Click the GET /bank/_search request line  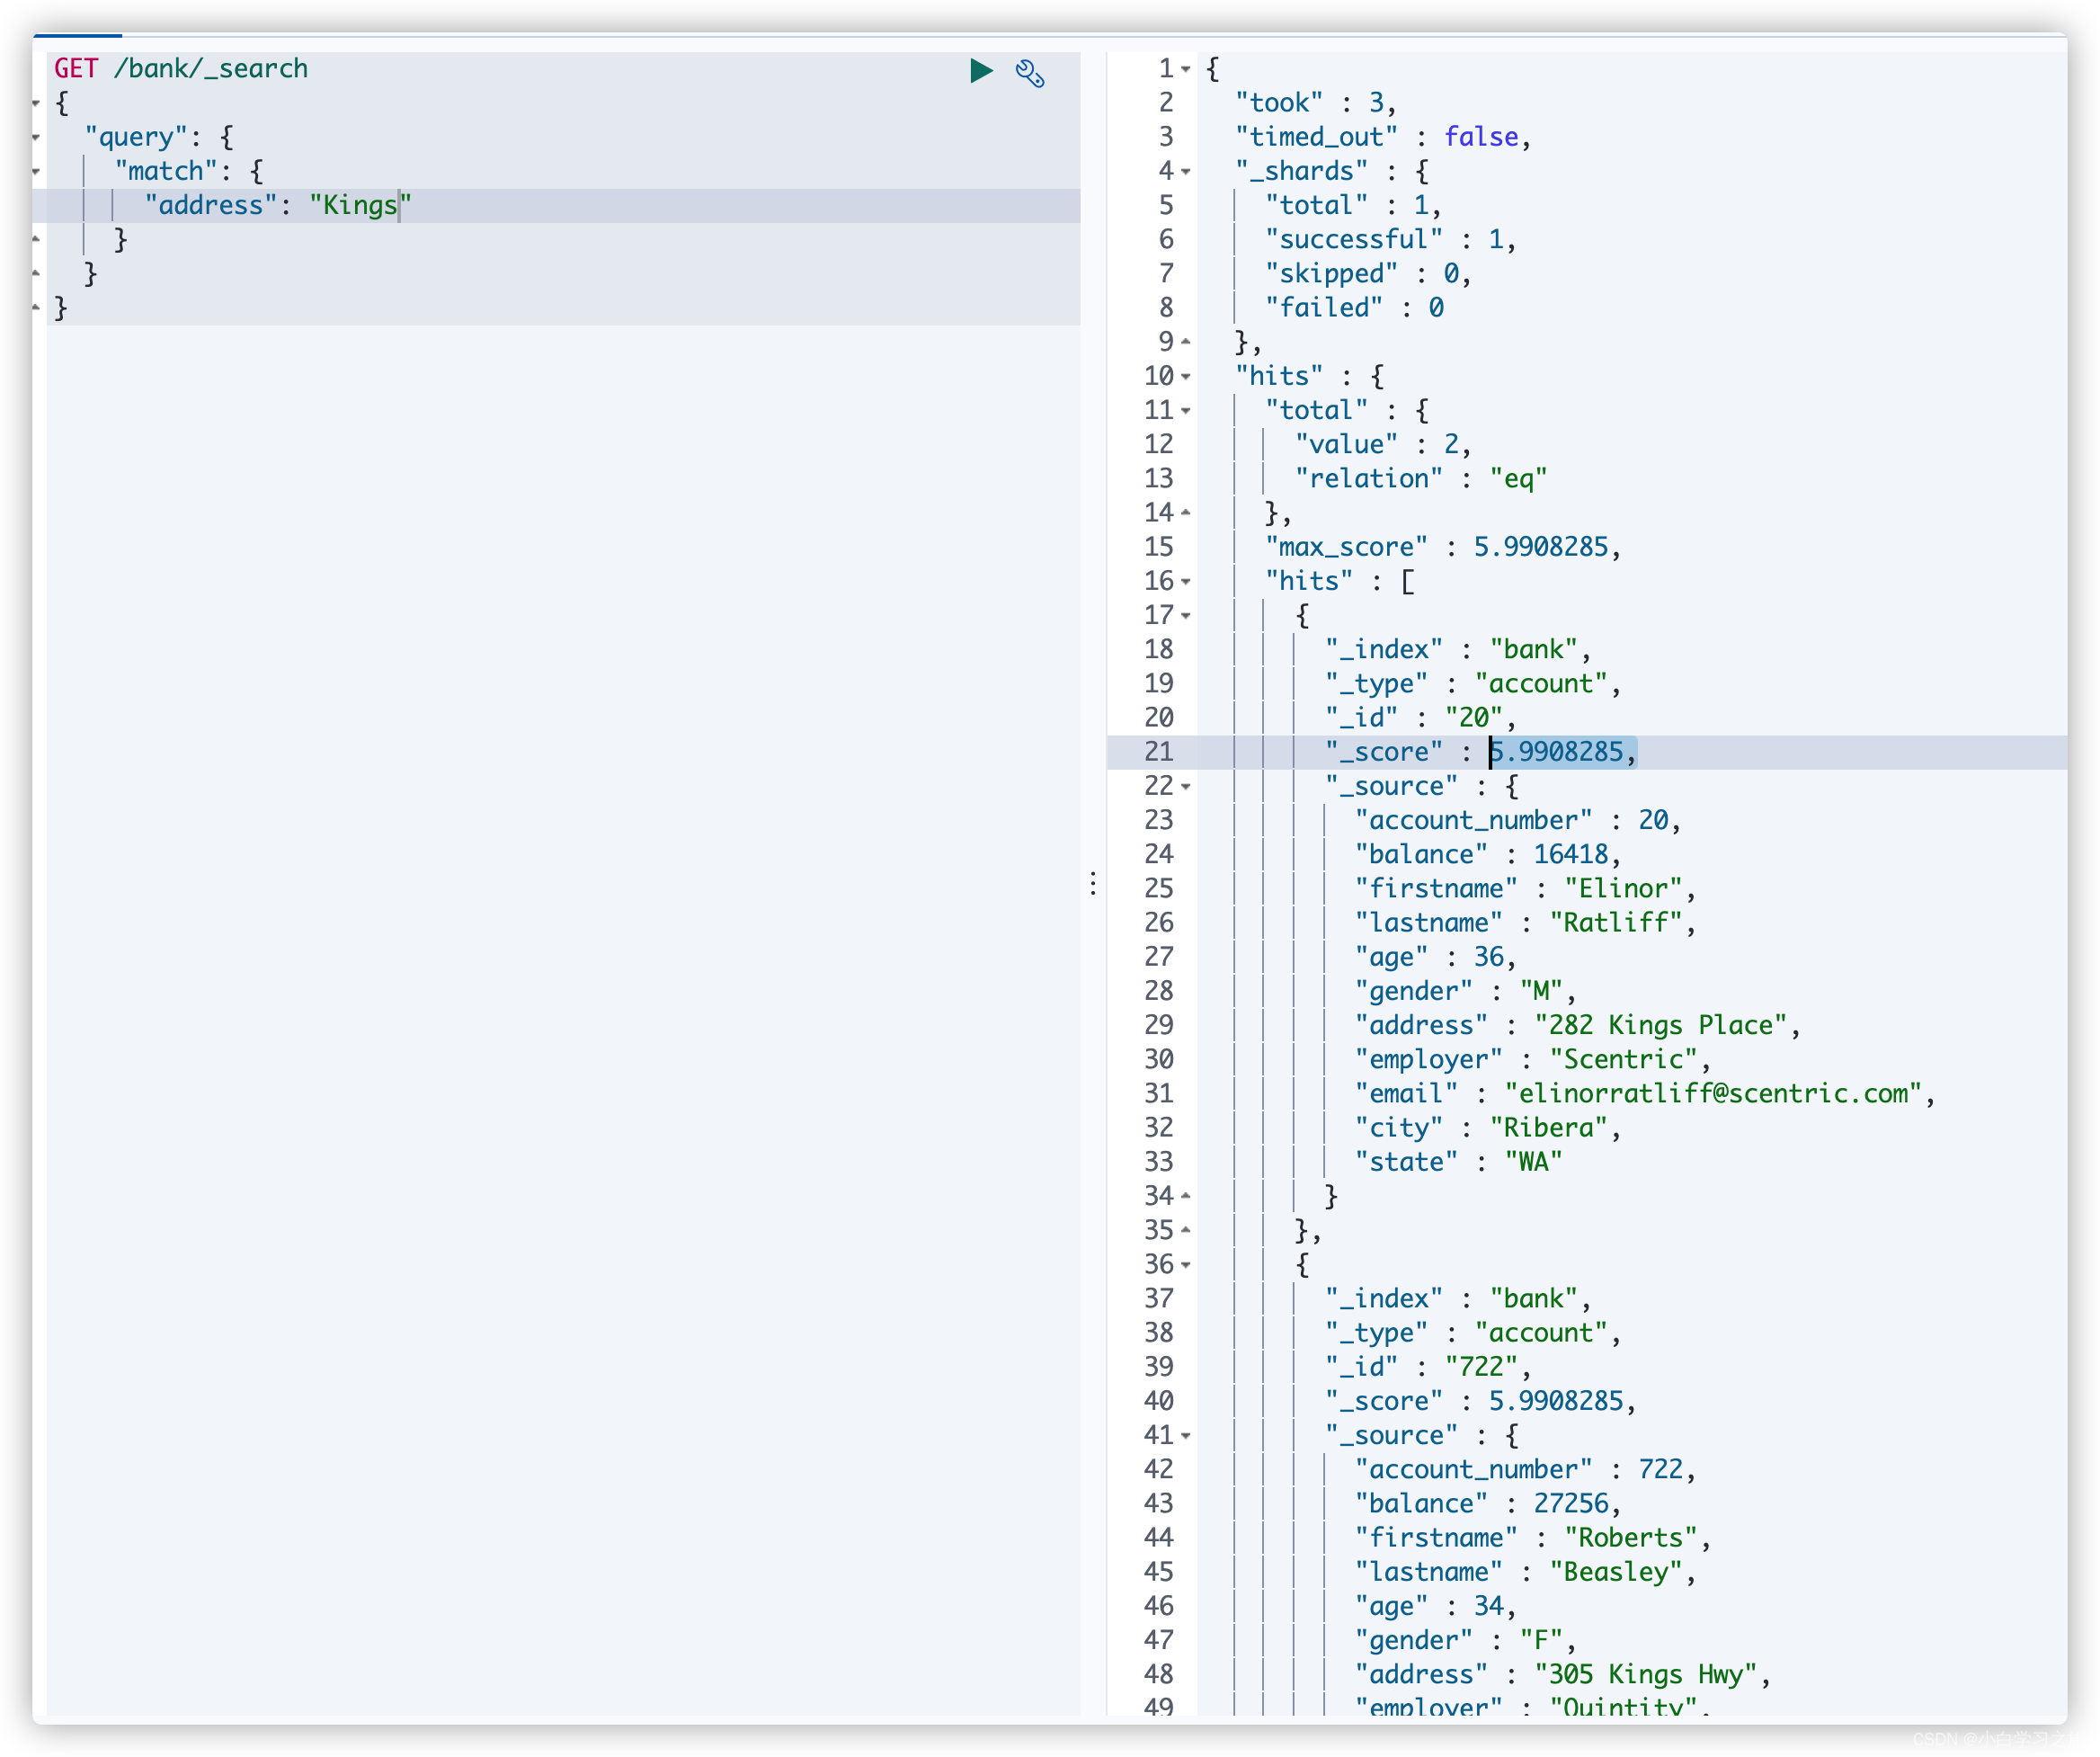(x=181, y=69)
